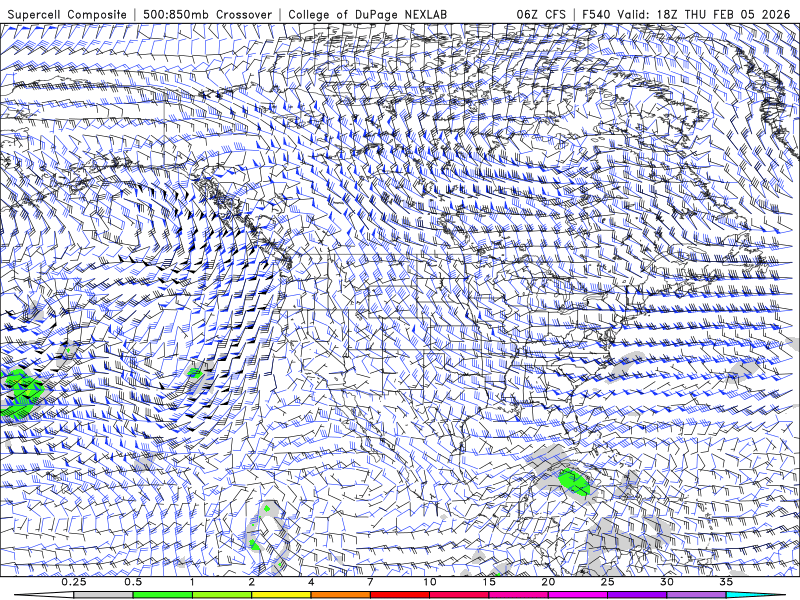Click the 0.5 legend value
The height and width of the screenshot is (600, 800).
pos(133,582)
